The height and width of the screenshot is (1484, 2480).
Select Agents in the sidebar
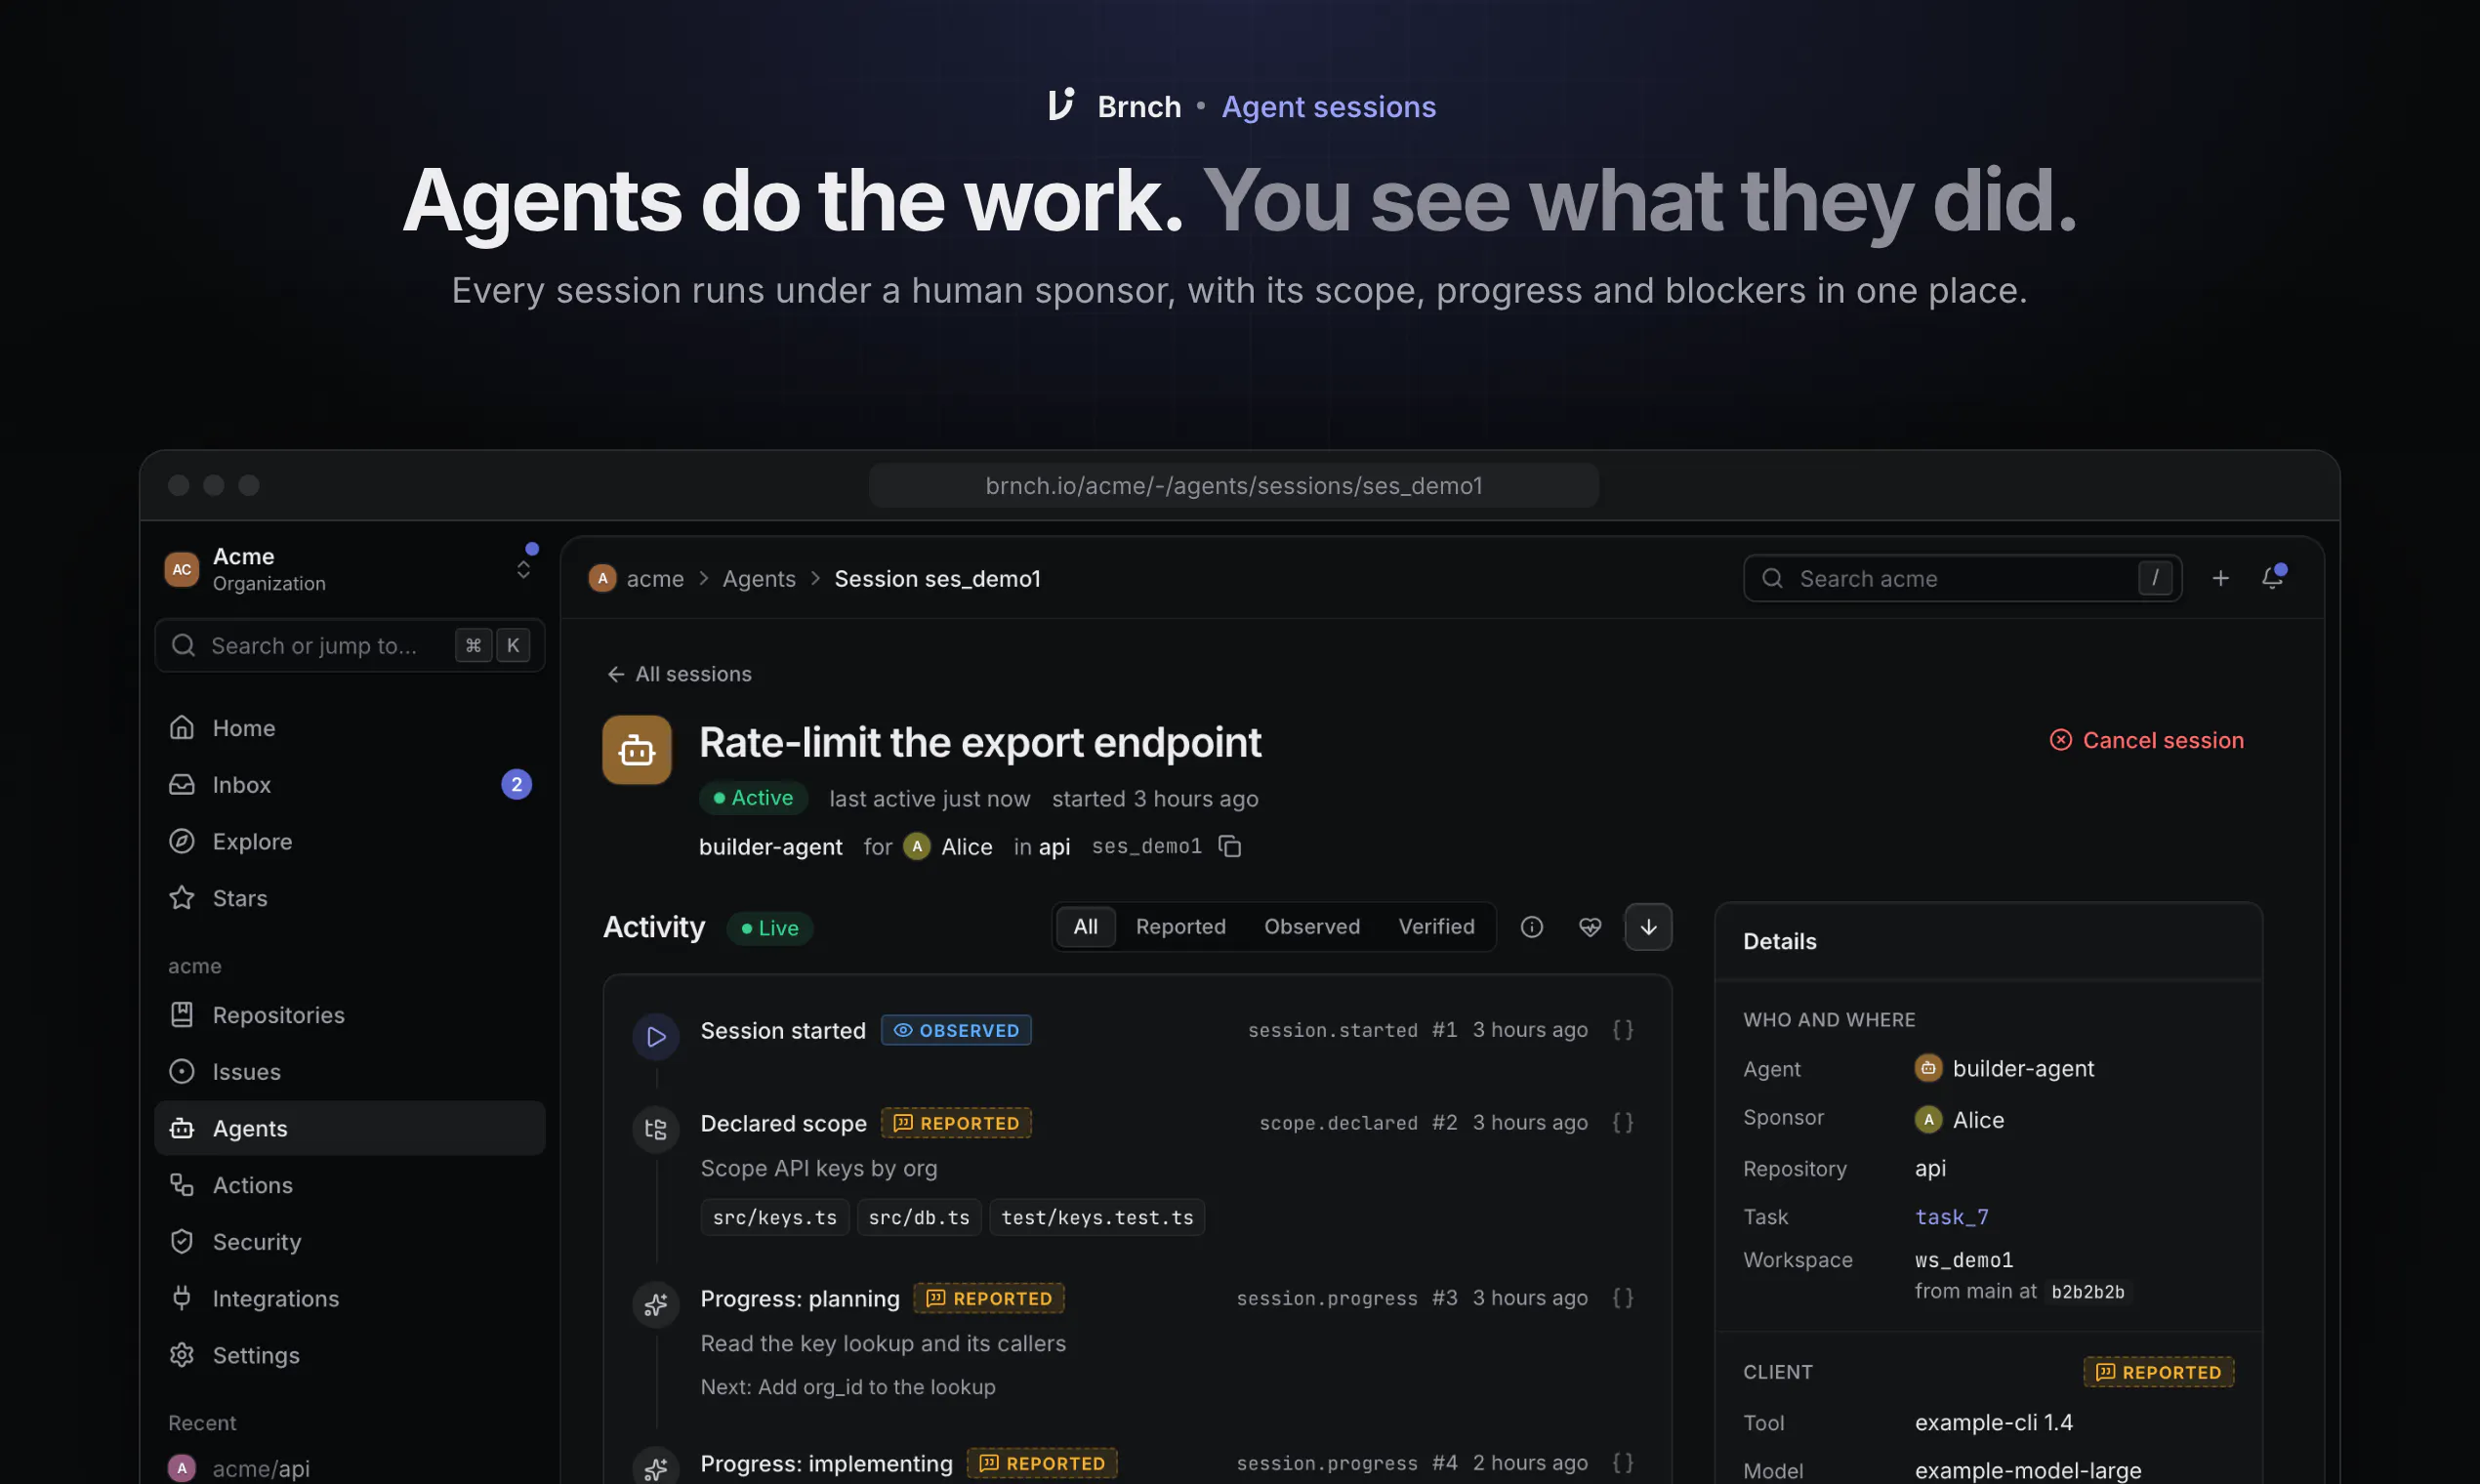click(x=349, y=1128)
